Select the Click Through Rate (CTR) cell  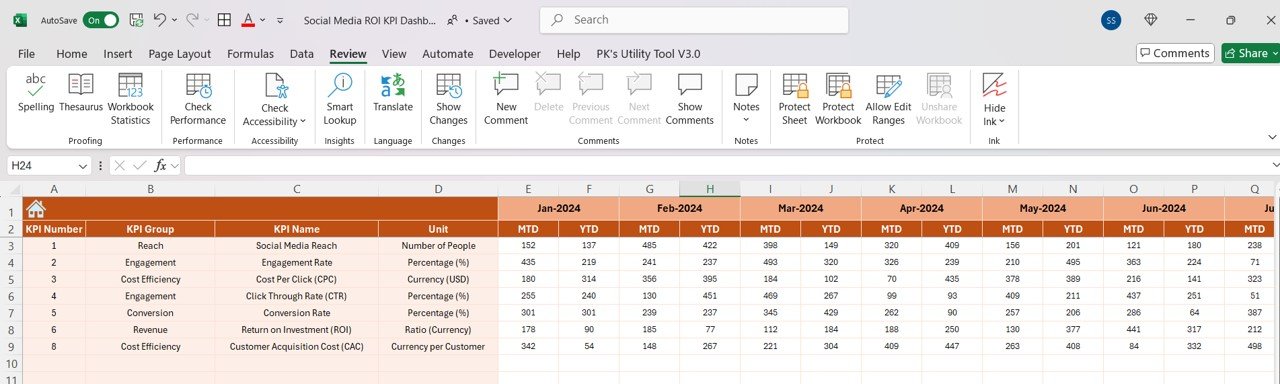pyautogui.click(x=297, y=296)
